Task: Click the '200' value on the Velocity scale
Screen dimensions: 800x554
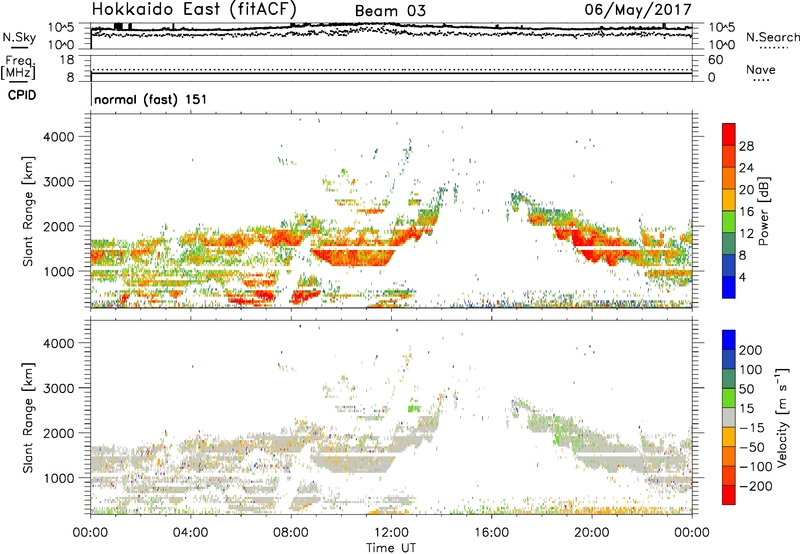Action: coord(751,350)
